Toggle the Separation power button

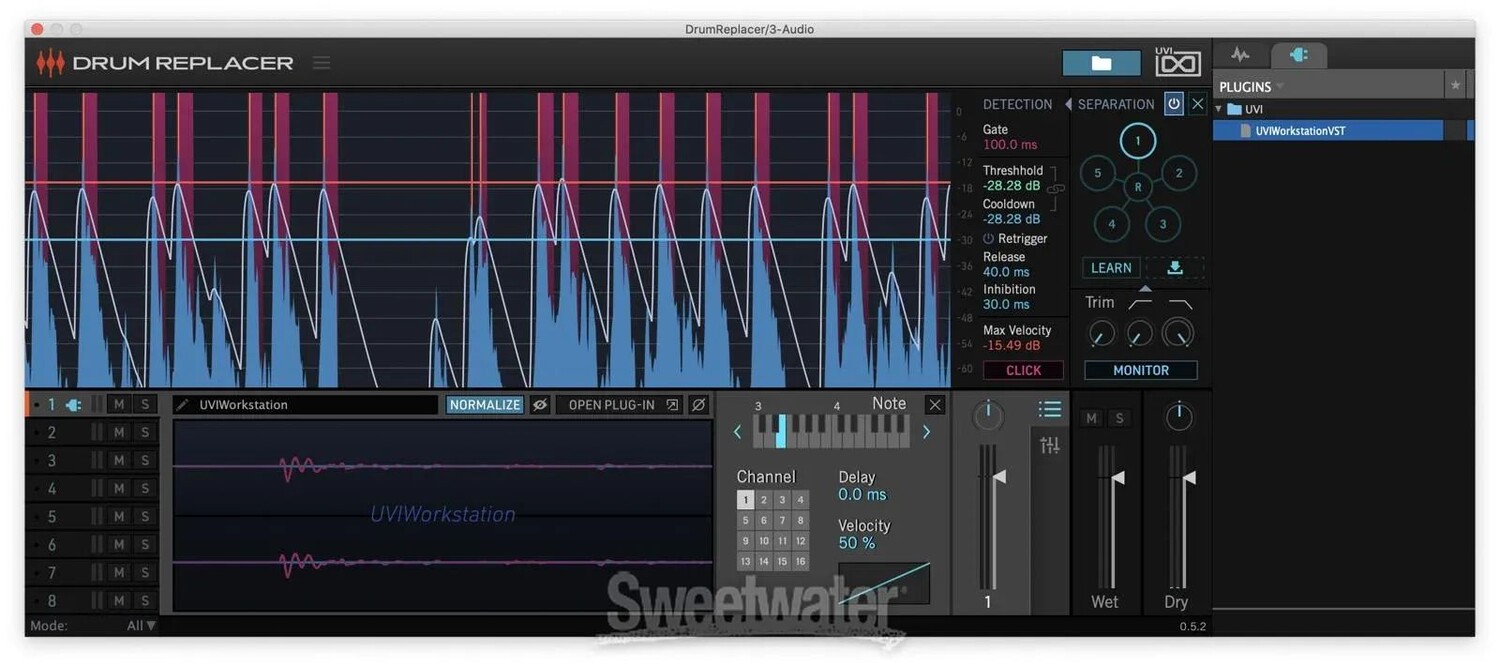point(1173,104)
